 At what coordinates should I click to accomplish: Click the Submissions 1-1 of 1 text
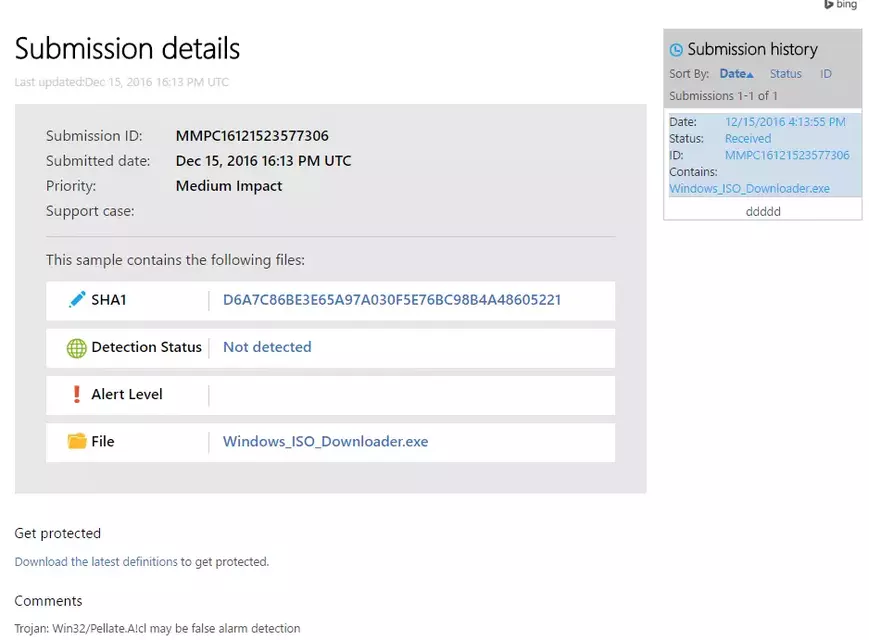(x=723, y=96)
